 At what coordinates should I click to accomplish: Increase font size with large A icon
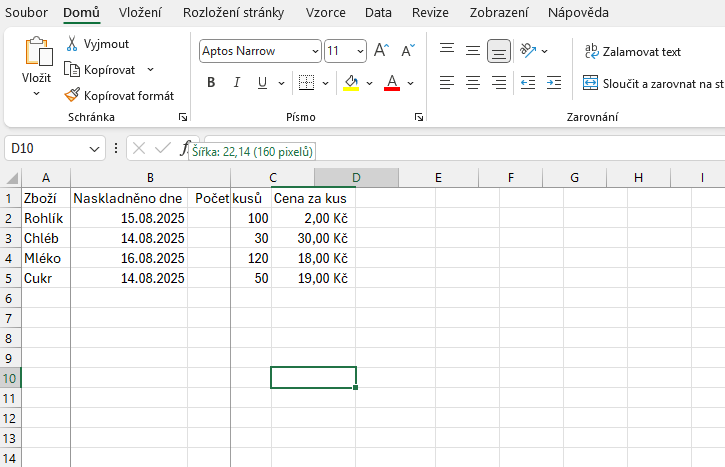click(x=381, y=50)
